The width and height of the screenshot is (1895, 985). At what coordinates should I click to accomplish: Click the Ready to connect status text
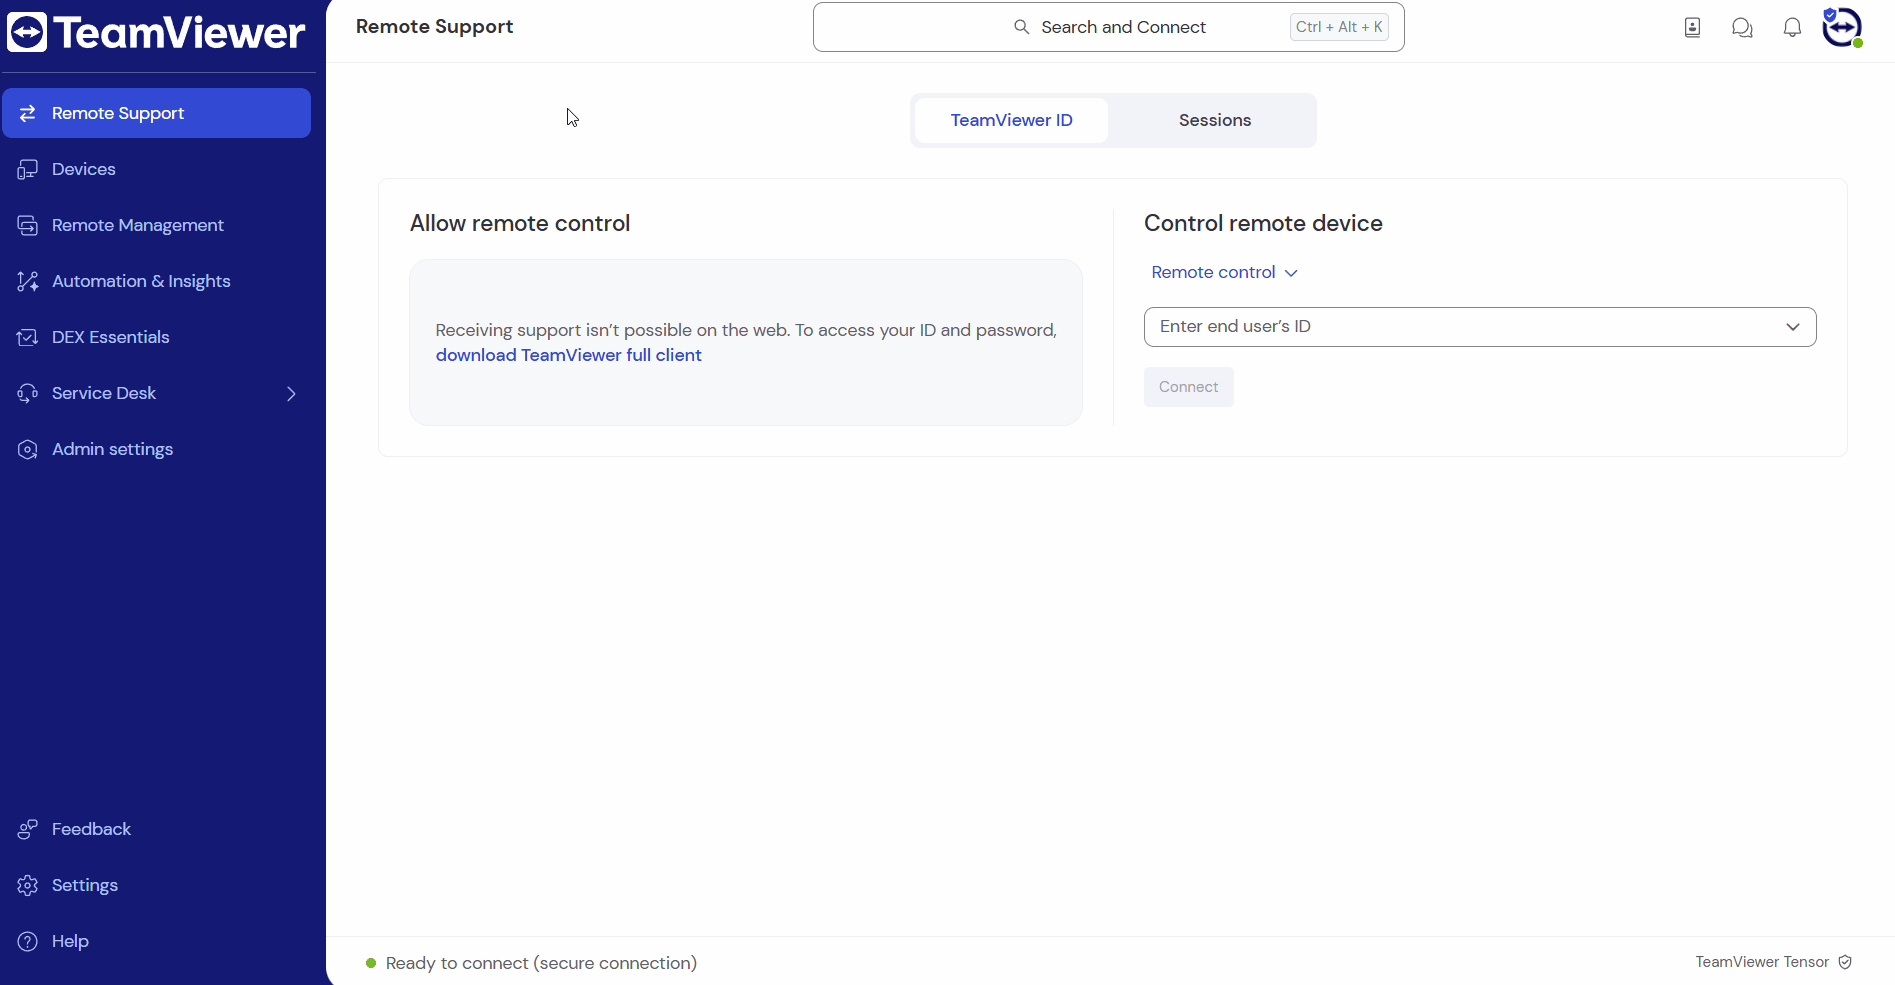pos(541,963)
